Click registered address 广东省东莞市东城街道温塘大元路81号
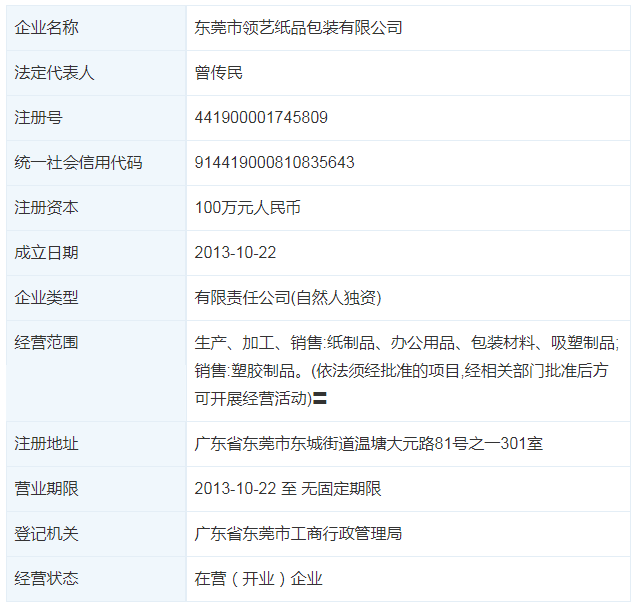This screenshot has height=607, width=637. point(368,443)
